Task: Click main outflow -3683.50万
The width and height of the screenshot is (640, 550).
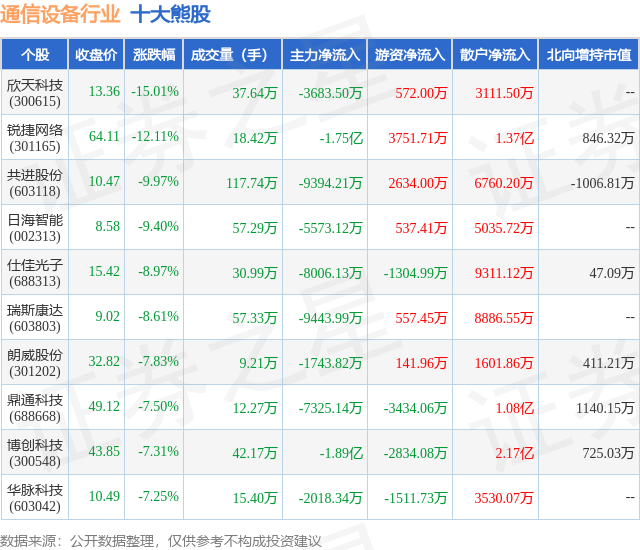Action: click(330, 93)
